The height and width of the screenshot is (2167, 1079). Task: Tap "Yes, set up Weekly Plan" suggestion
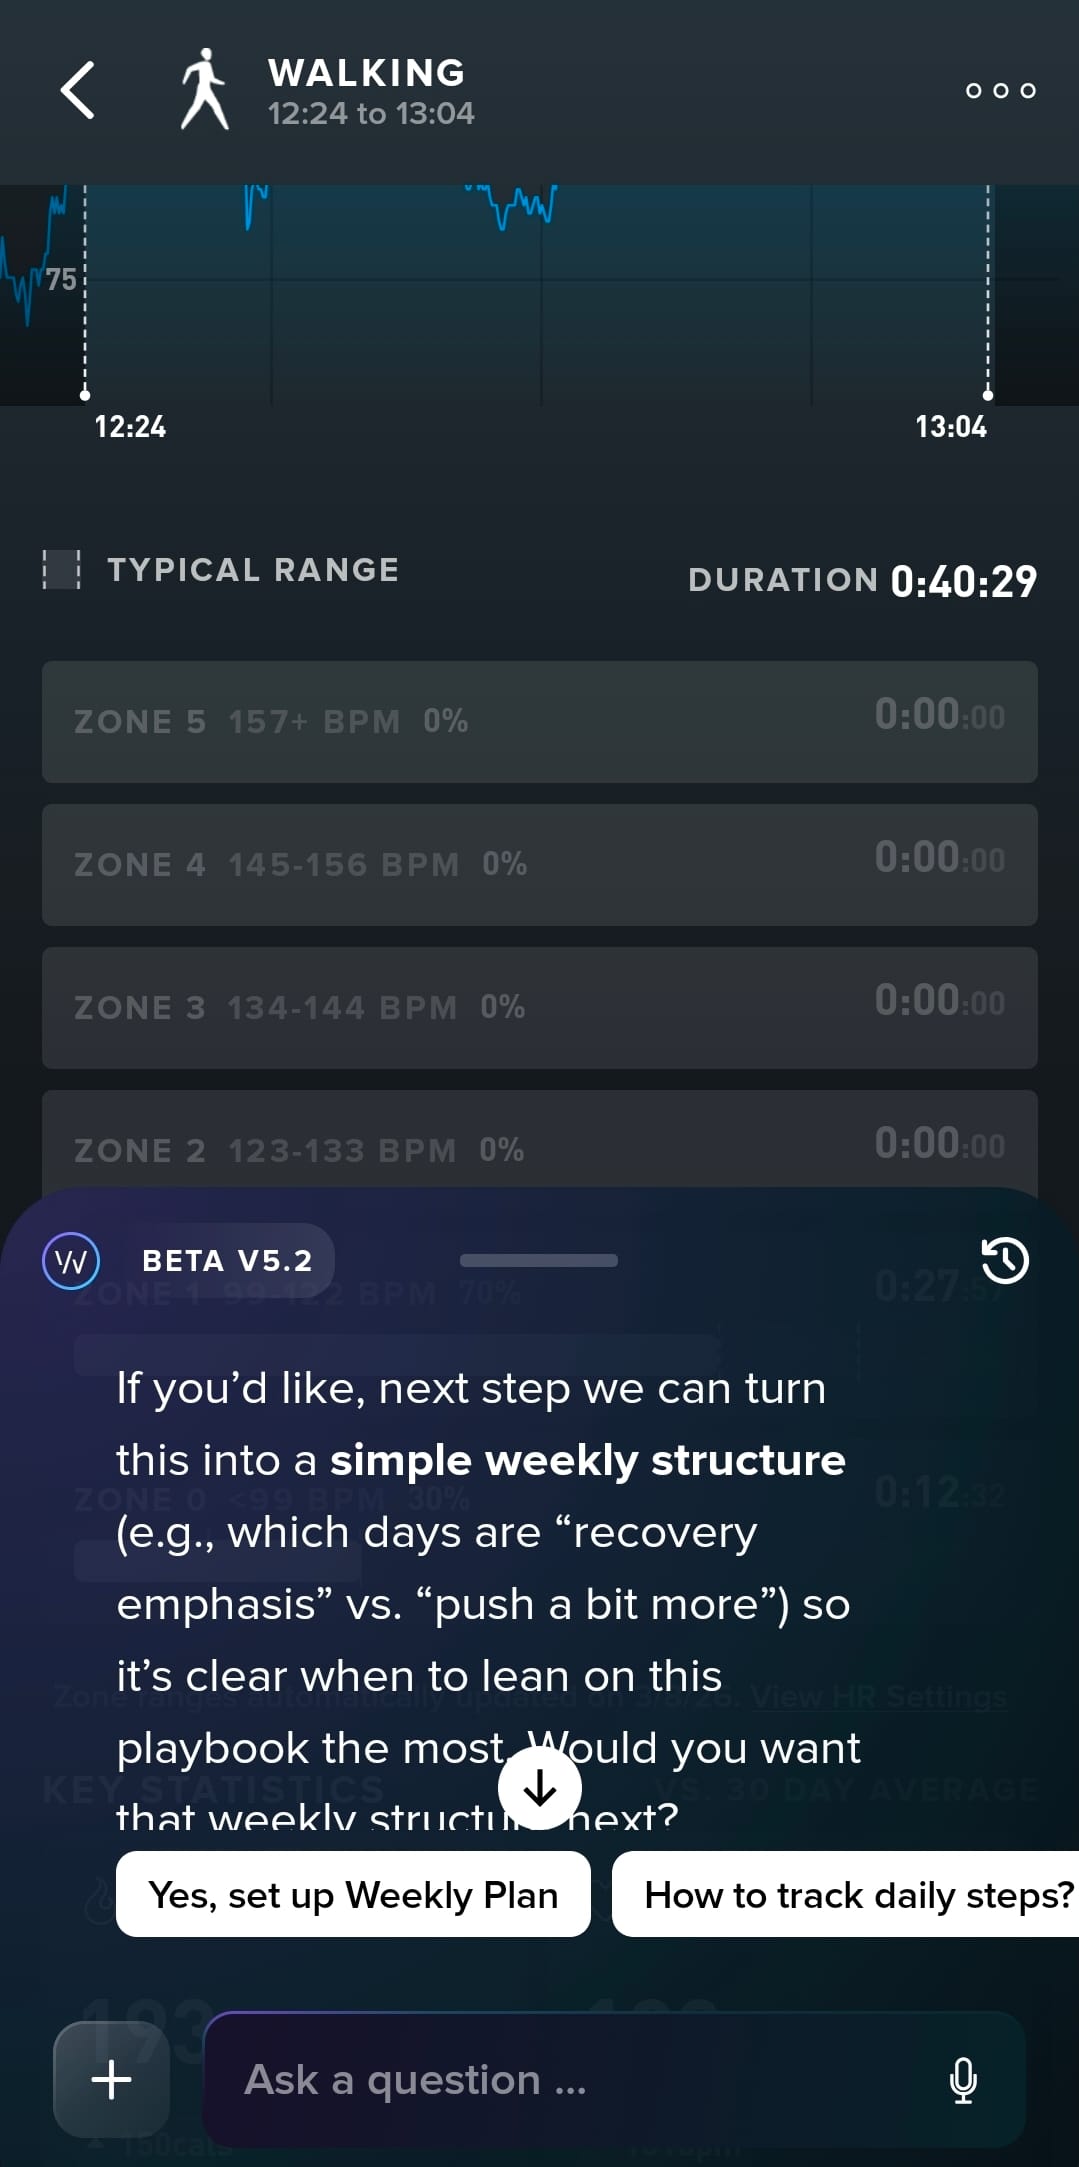pyautogui.click(x=353, y=1895)
